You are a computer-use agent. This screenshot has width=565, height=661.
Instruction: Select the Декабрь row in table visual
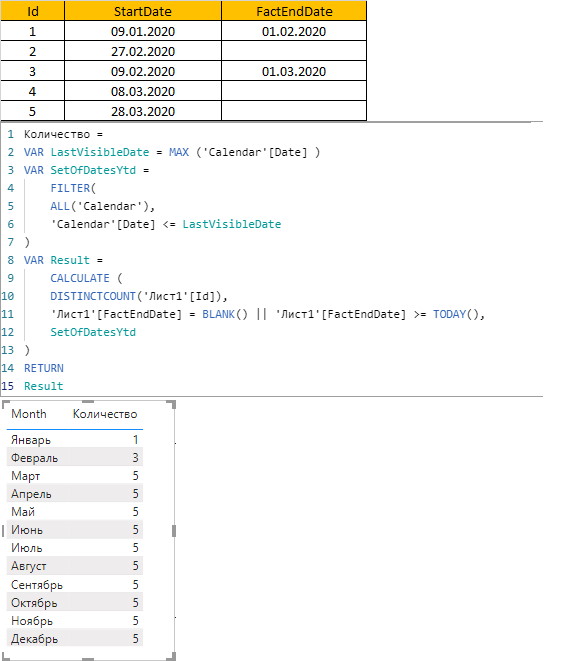[x=75, y=639]
